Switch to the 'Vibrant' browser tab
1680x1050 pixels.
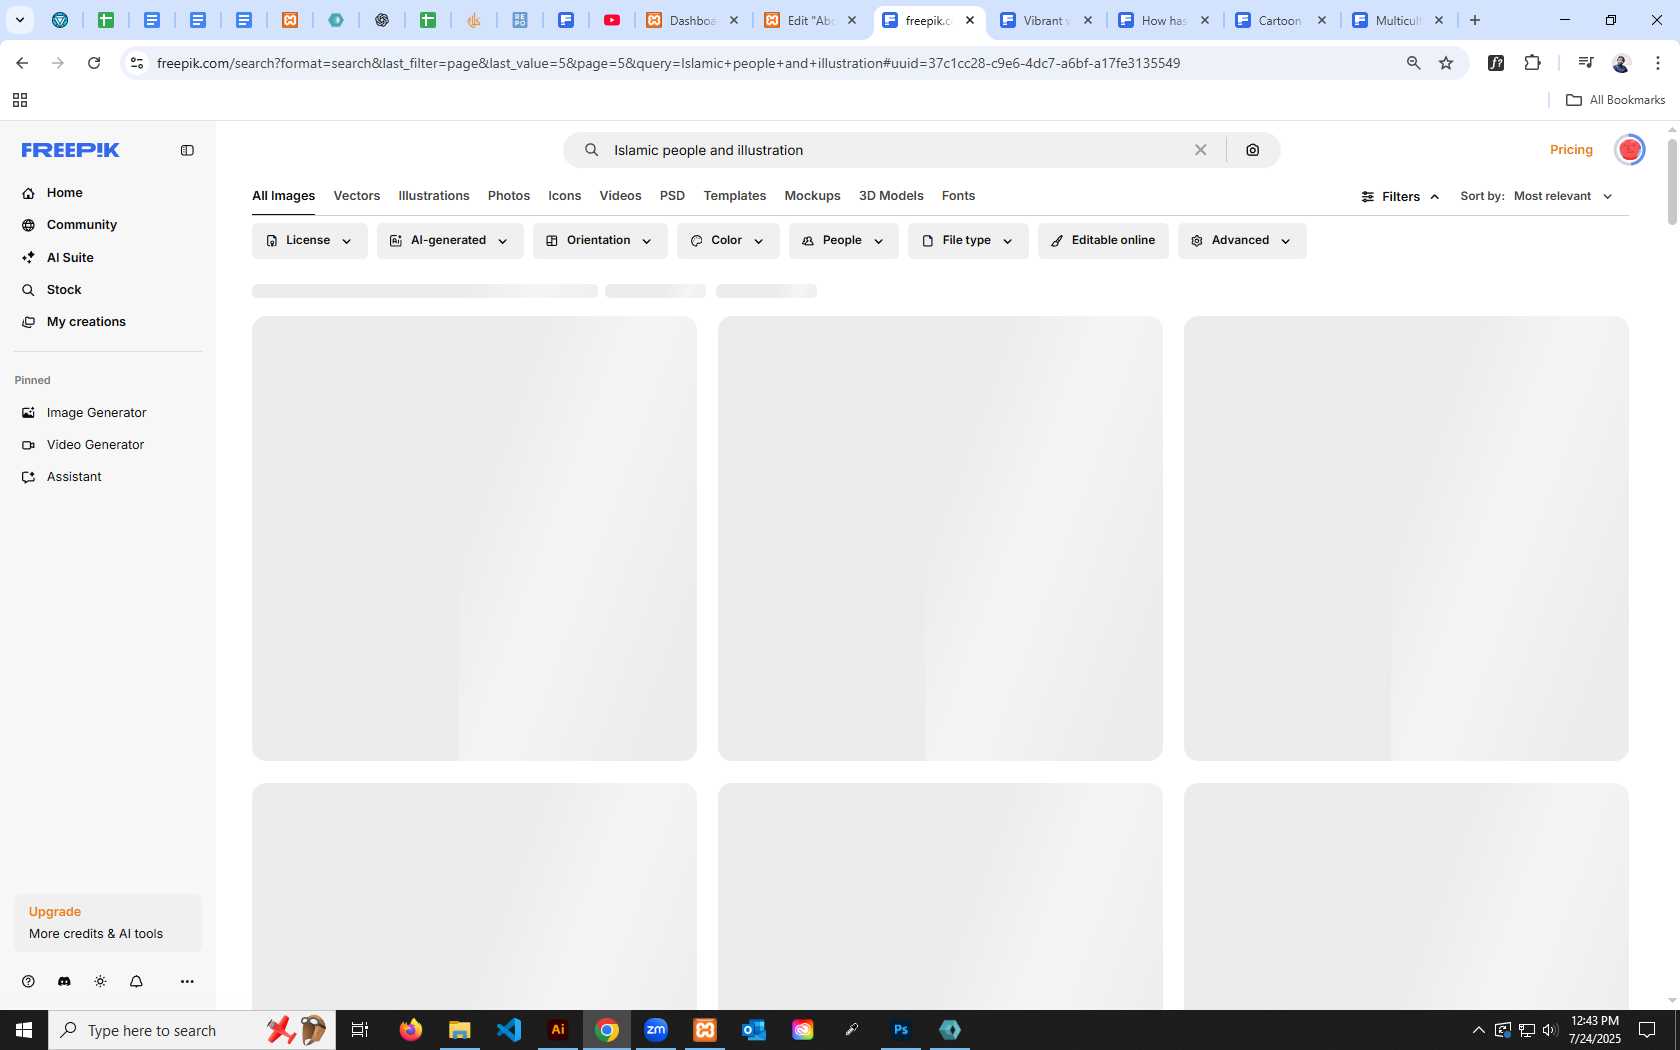[x=1046, y=20]
